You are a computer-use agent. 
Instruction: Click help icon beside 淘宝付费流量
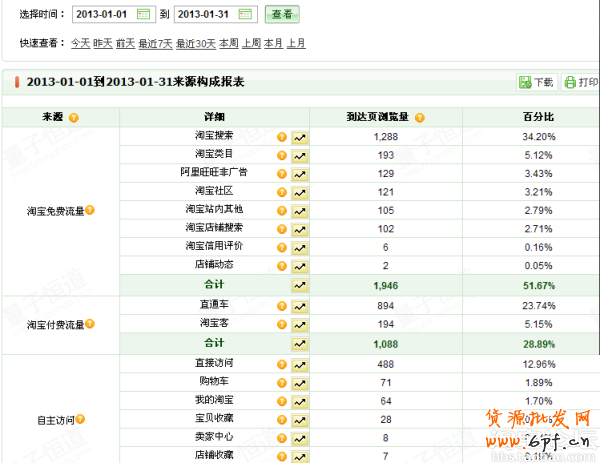coord(90,324)
